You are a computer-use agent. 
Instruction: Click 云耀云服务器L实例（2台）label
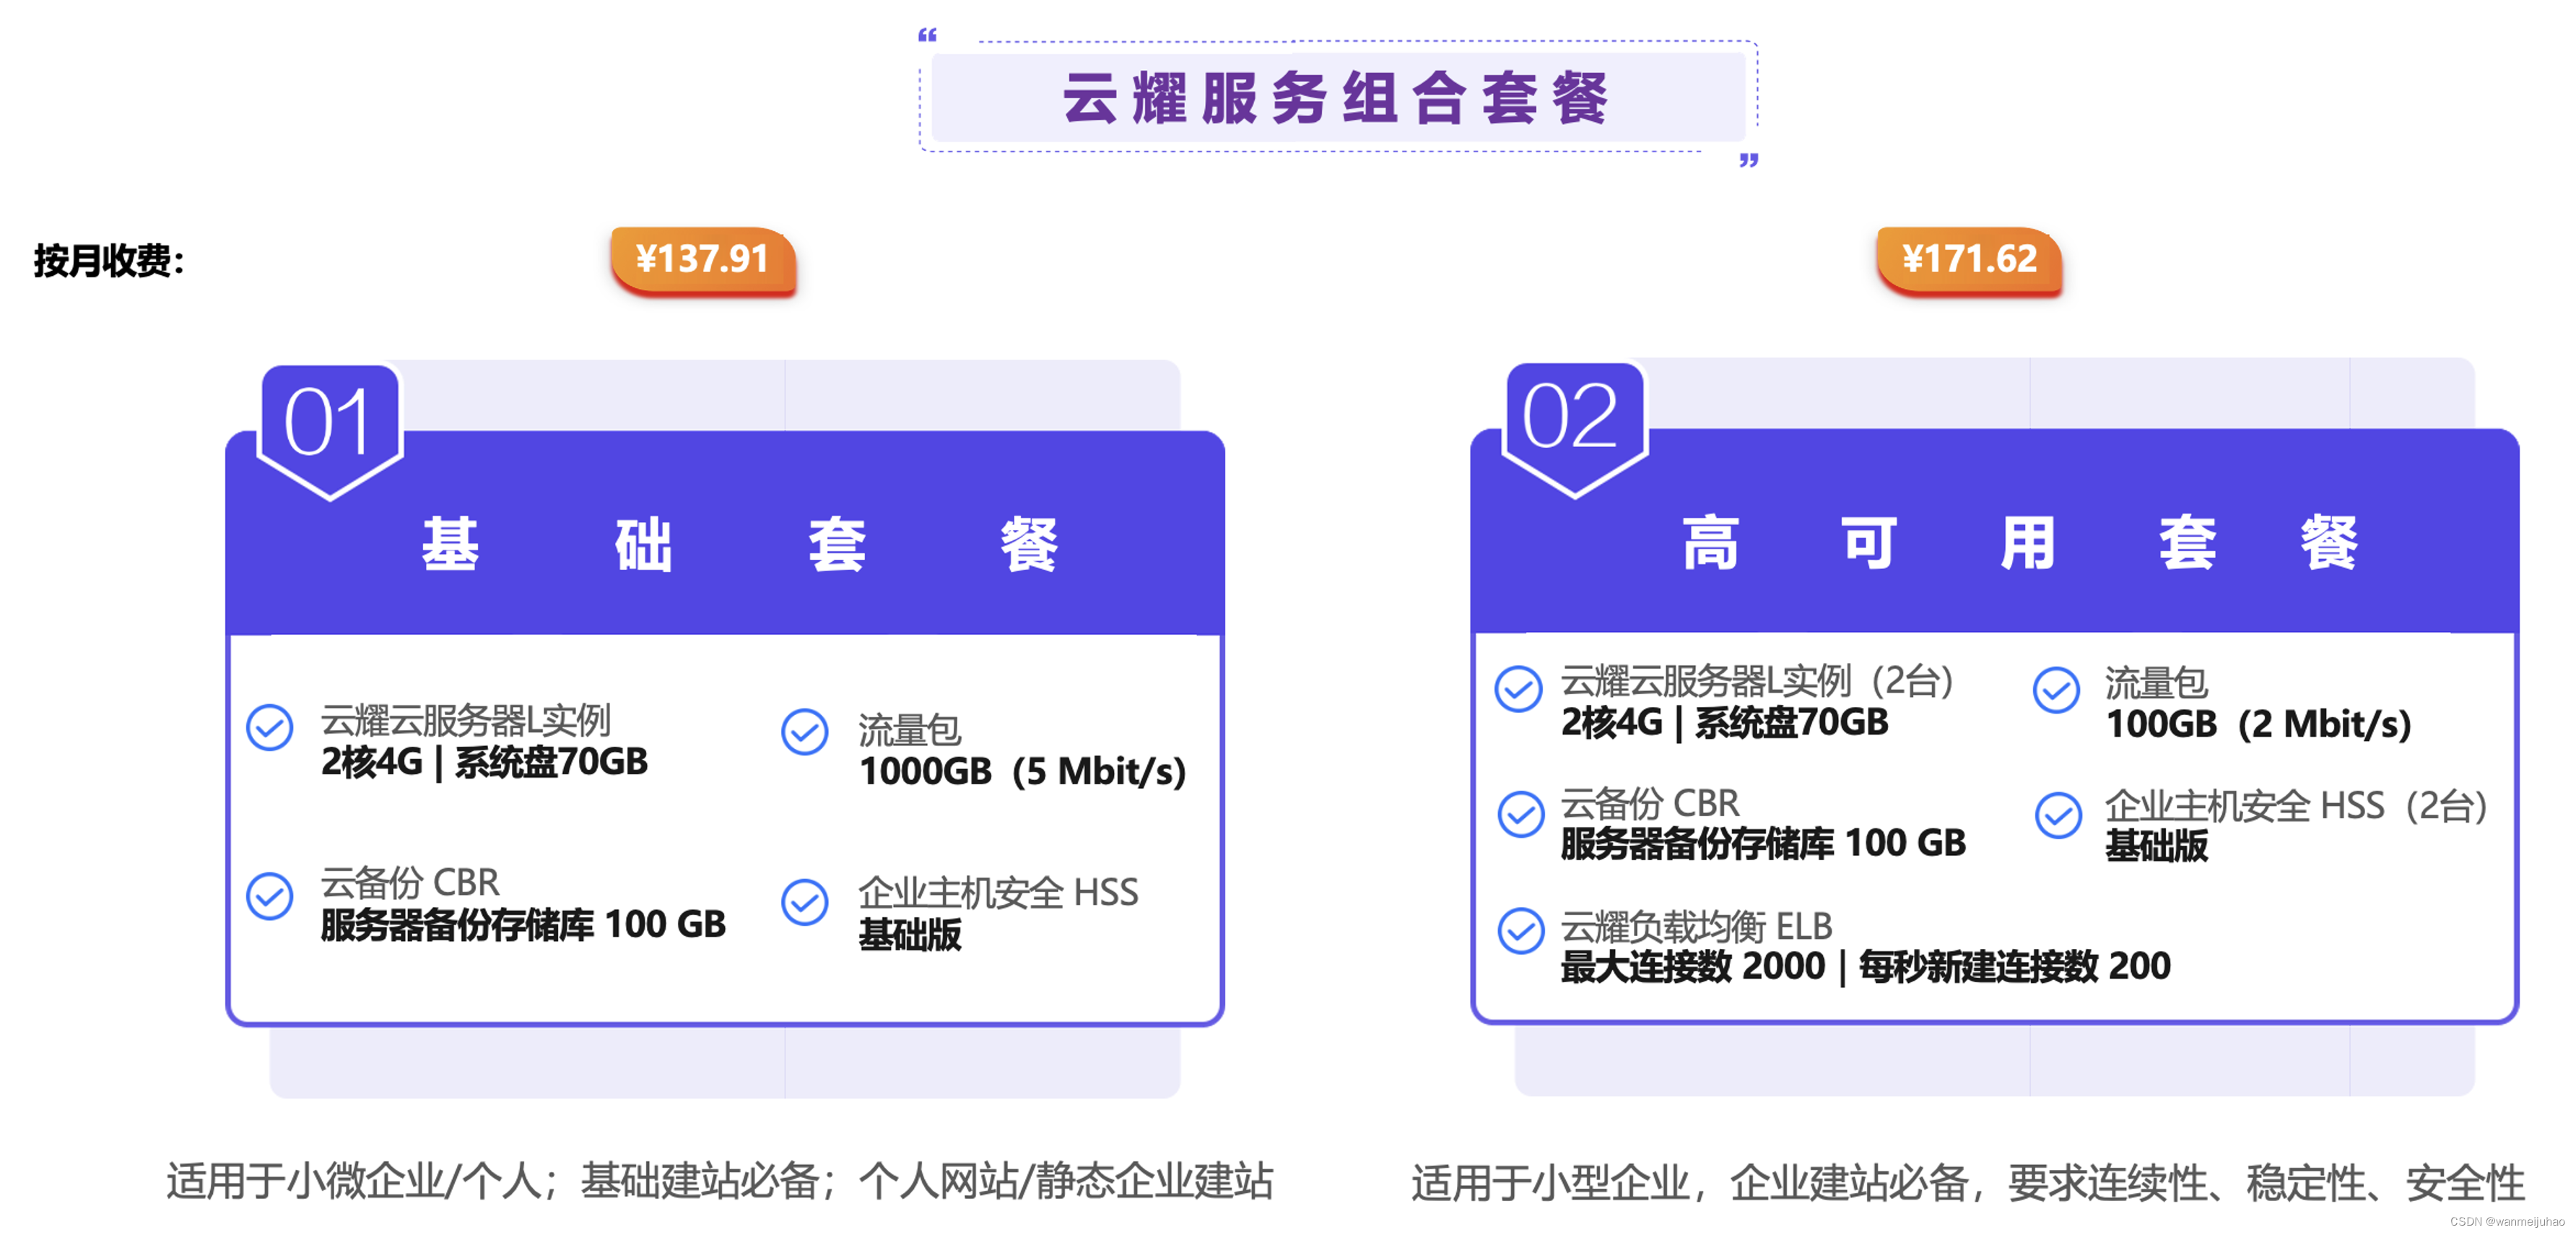(x=1759, y=681)
